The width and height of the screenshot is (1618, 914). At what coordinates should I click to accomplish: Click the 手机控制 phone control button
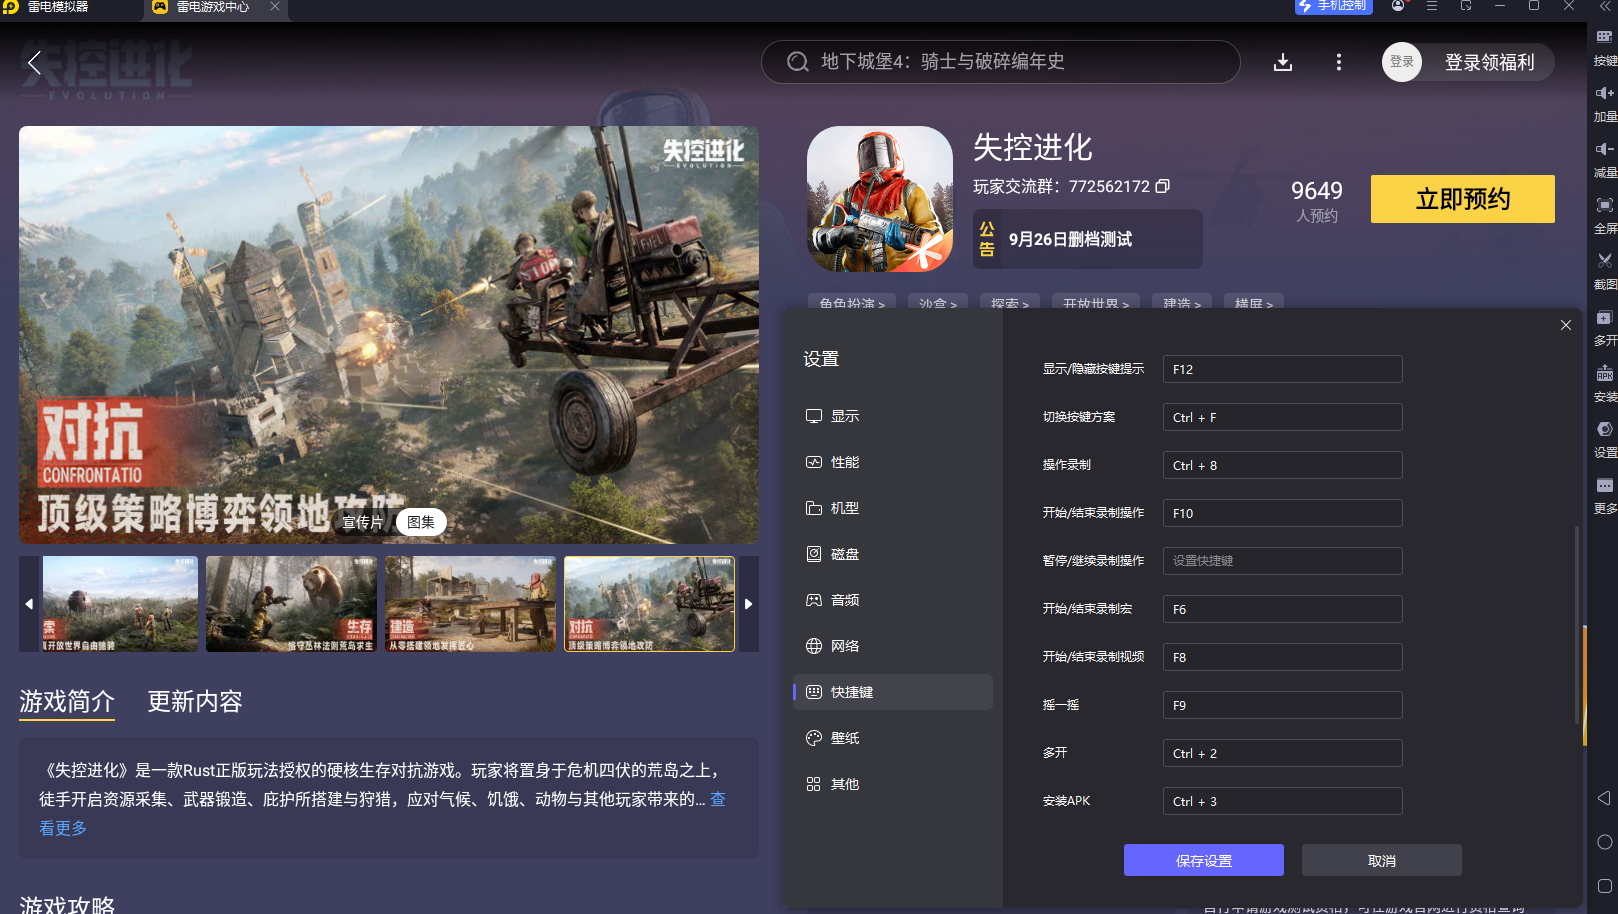tap(1334, 6)
